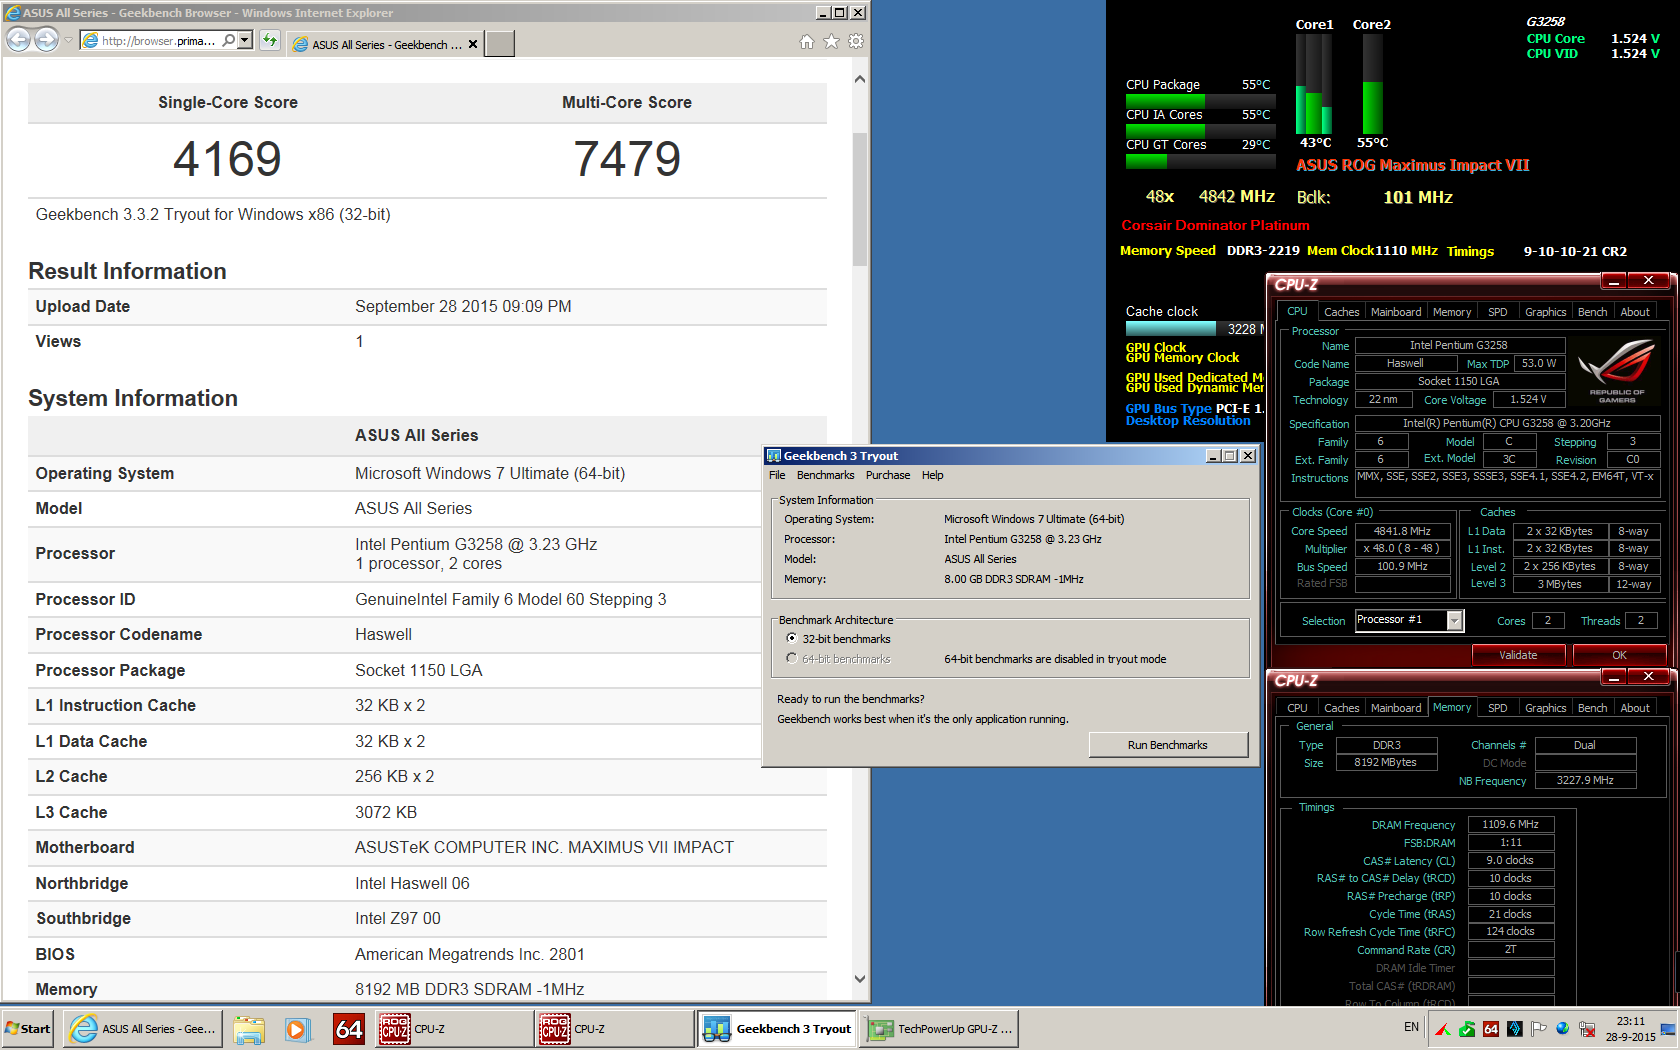This screenshot has width=1680, height=1050.
Task: Open the Geekbench Purchase menu
Action: (x=888, y=476)
